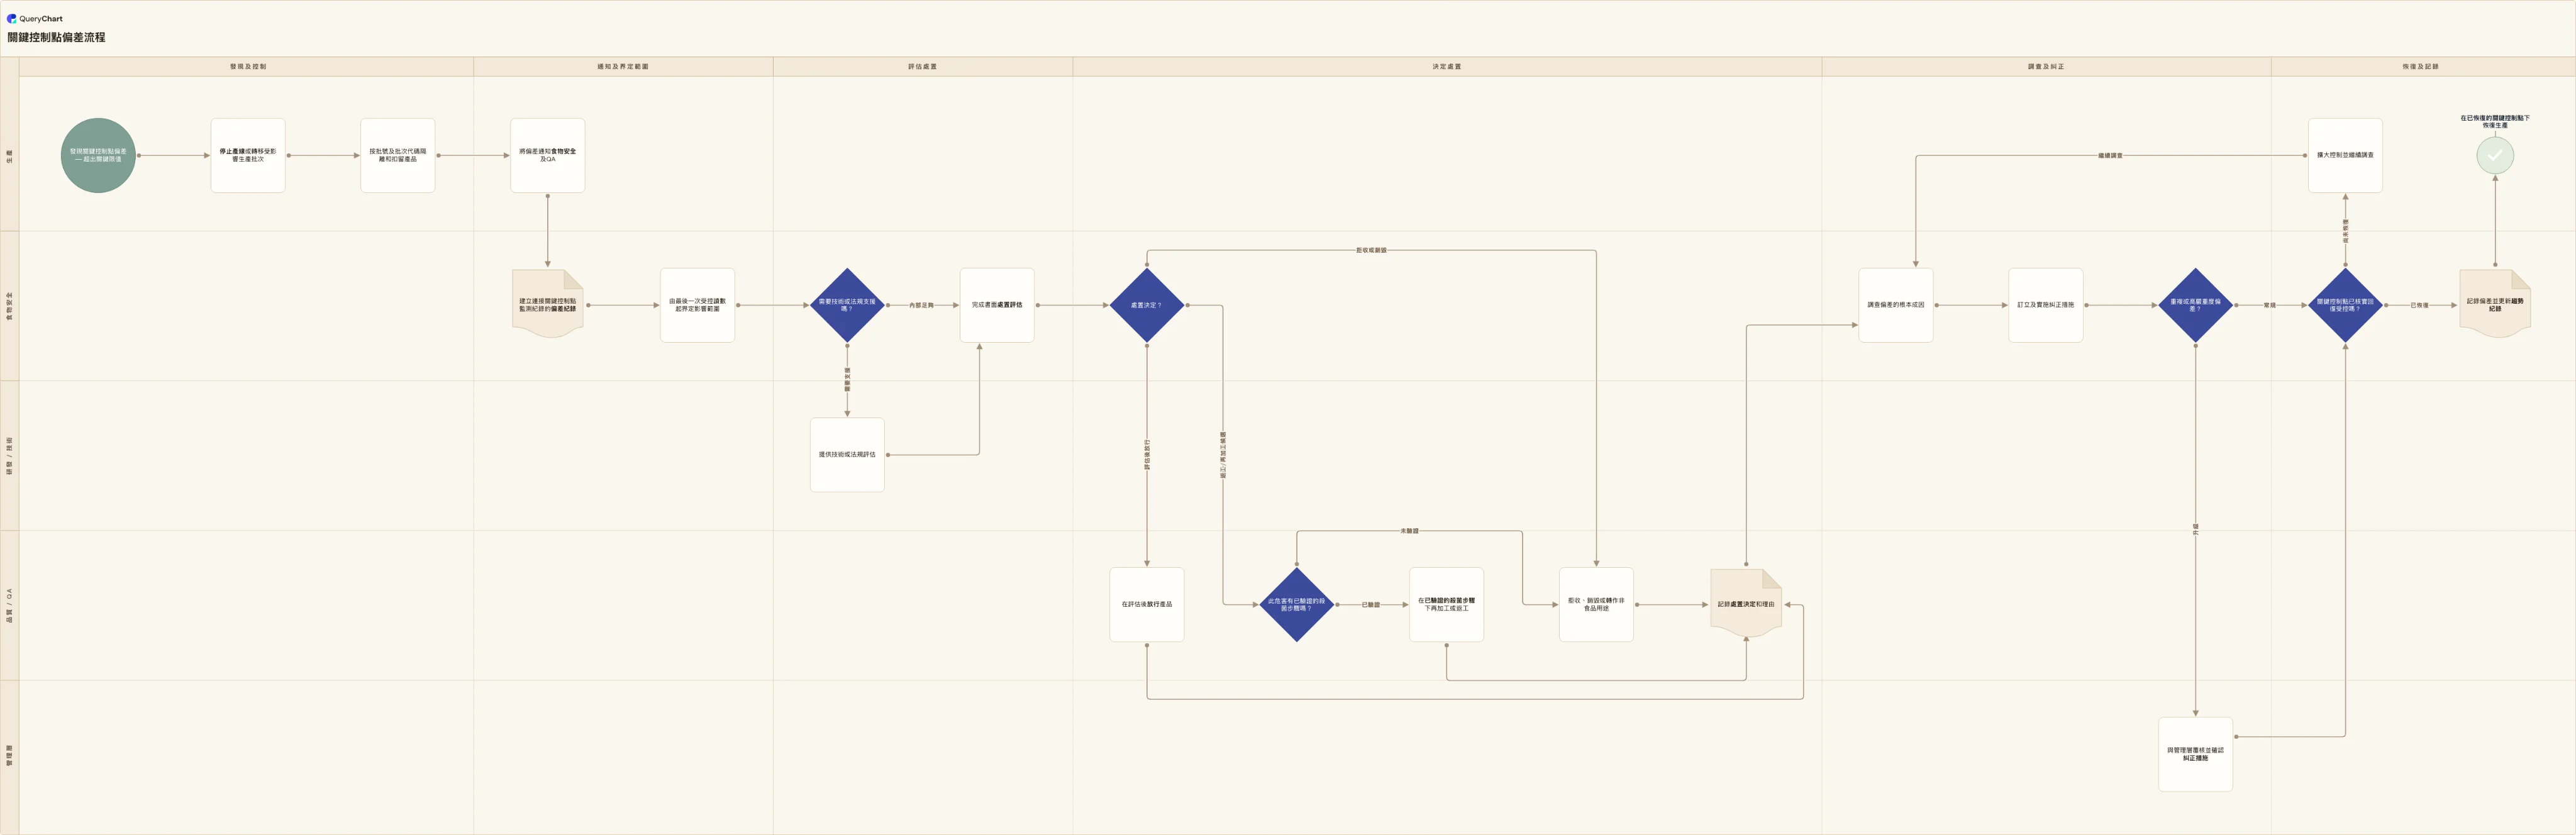2576x835 pixels.
Task: Click the 擴大控制並繼續調查 box
Action: click(2345, 155)
